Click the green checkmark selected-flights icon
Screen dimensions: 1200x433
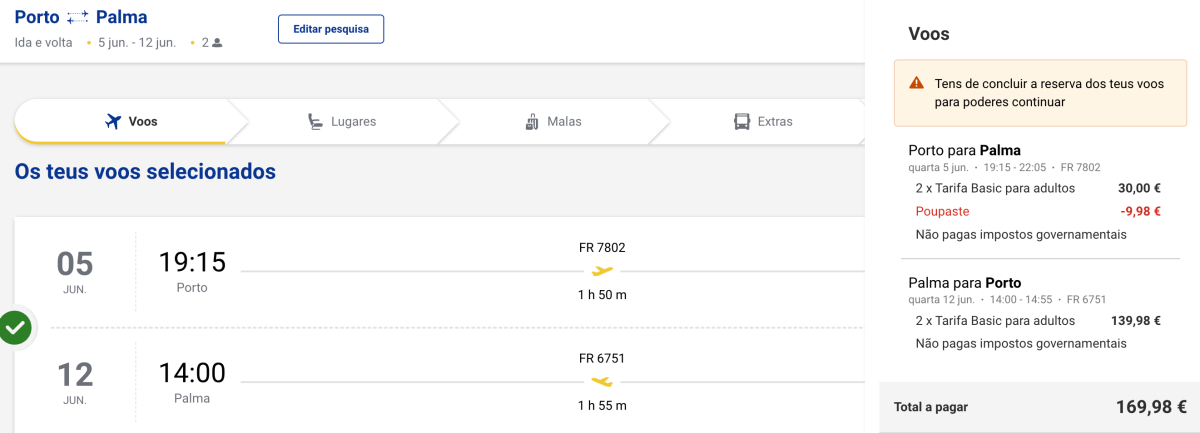click(15, 327)
